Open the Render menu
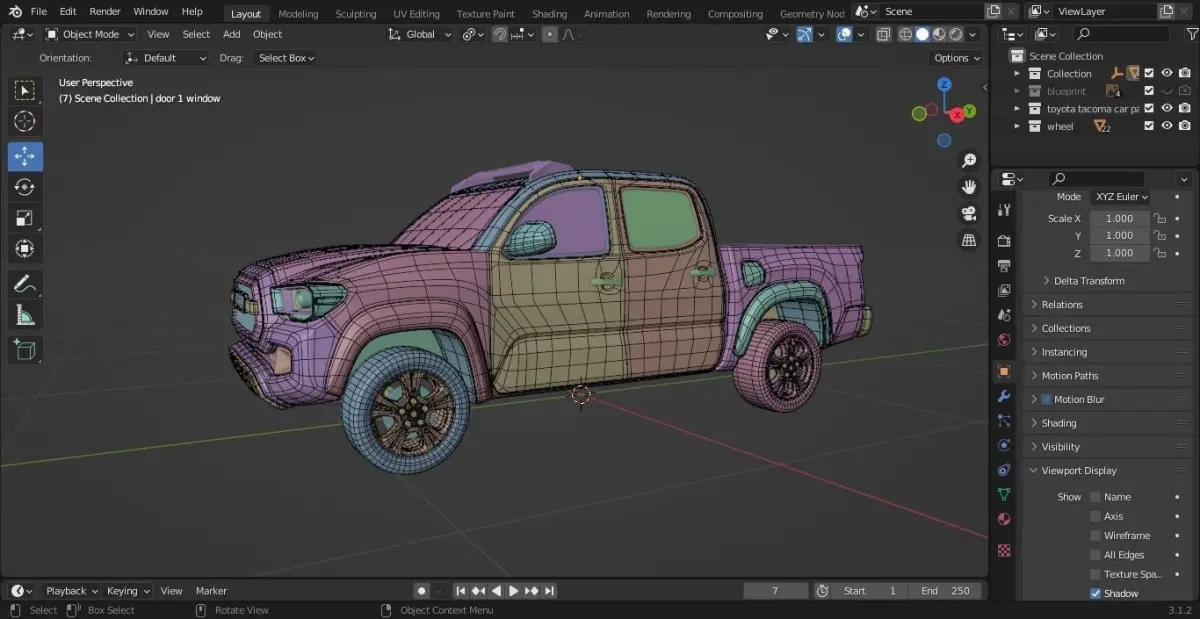Viewport: 1200px width, 619px height. (105, 12)
